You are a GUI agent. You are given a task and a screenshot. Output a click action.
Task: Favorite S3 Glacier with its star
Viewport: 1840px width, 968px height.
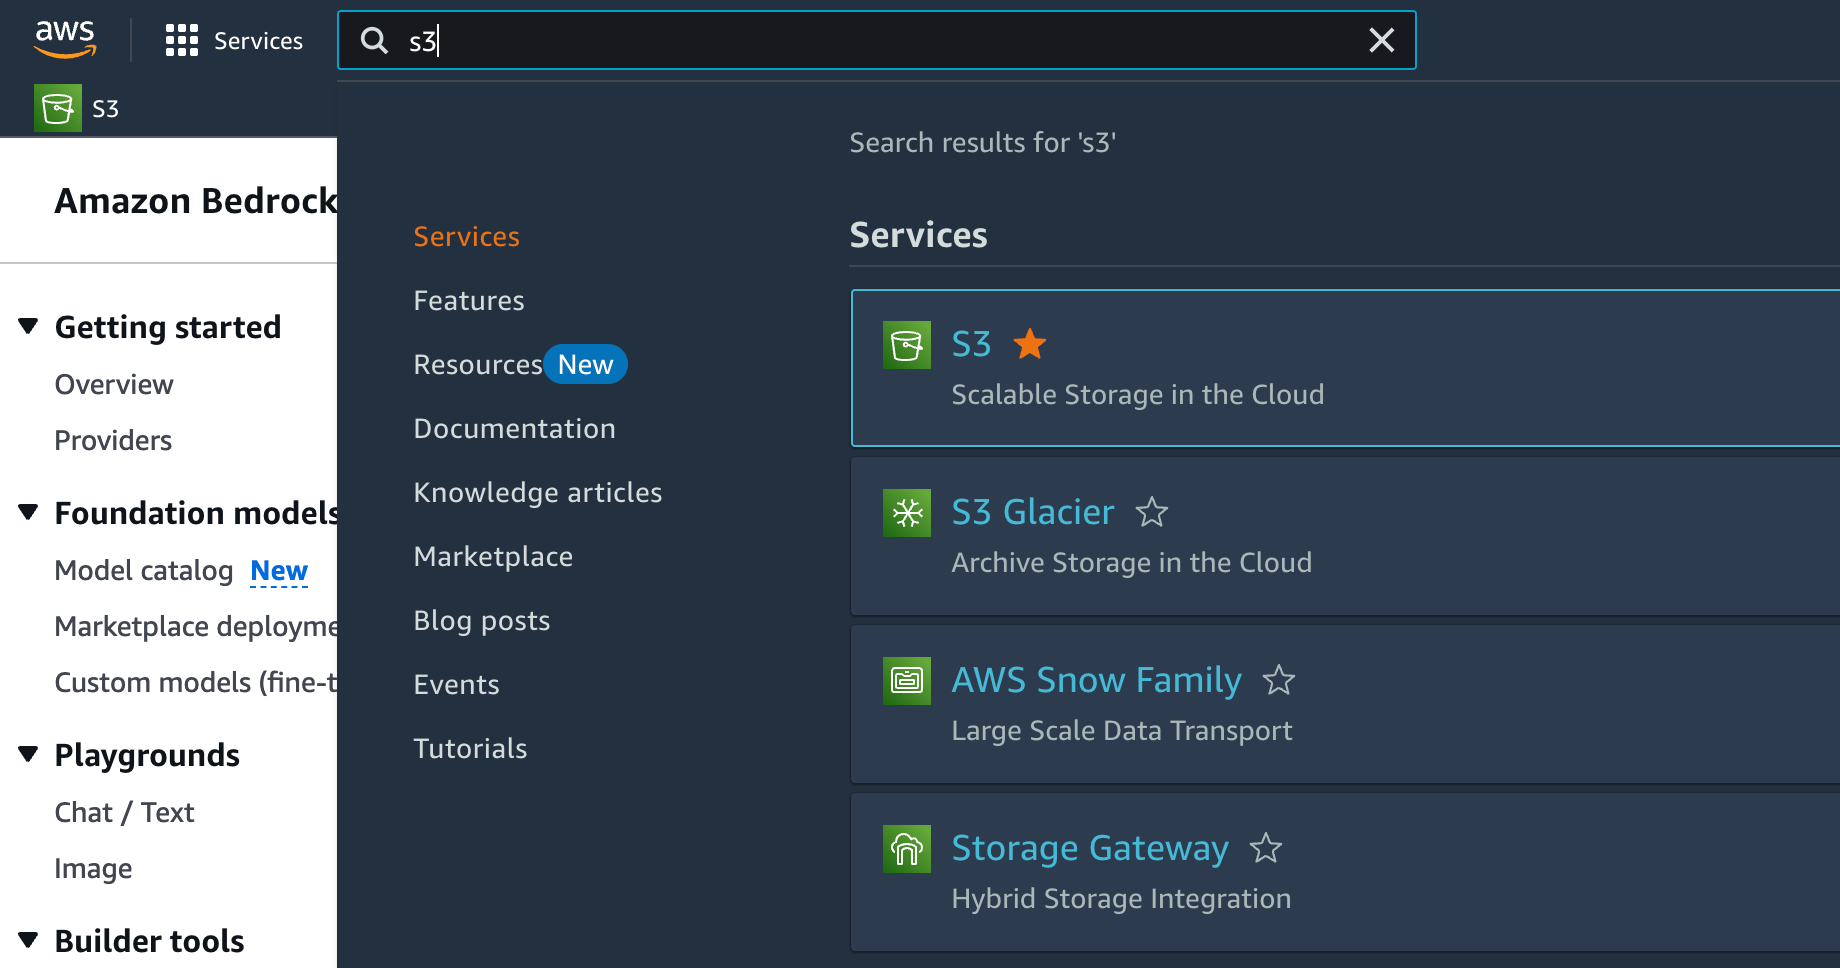pos(1151,512)
